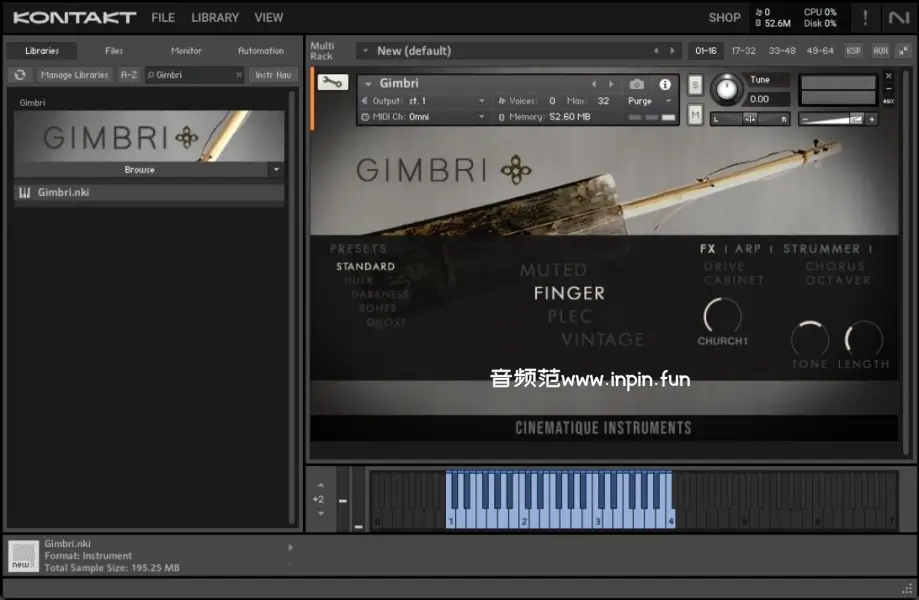Screen dimensions: 919x600
Task: Select the previous multi in rack header
Action: pyautogui.click(x=656, y=51)
